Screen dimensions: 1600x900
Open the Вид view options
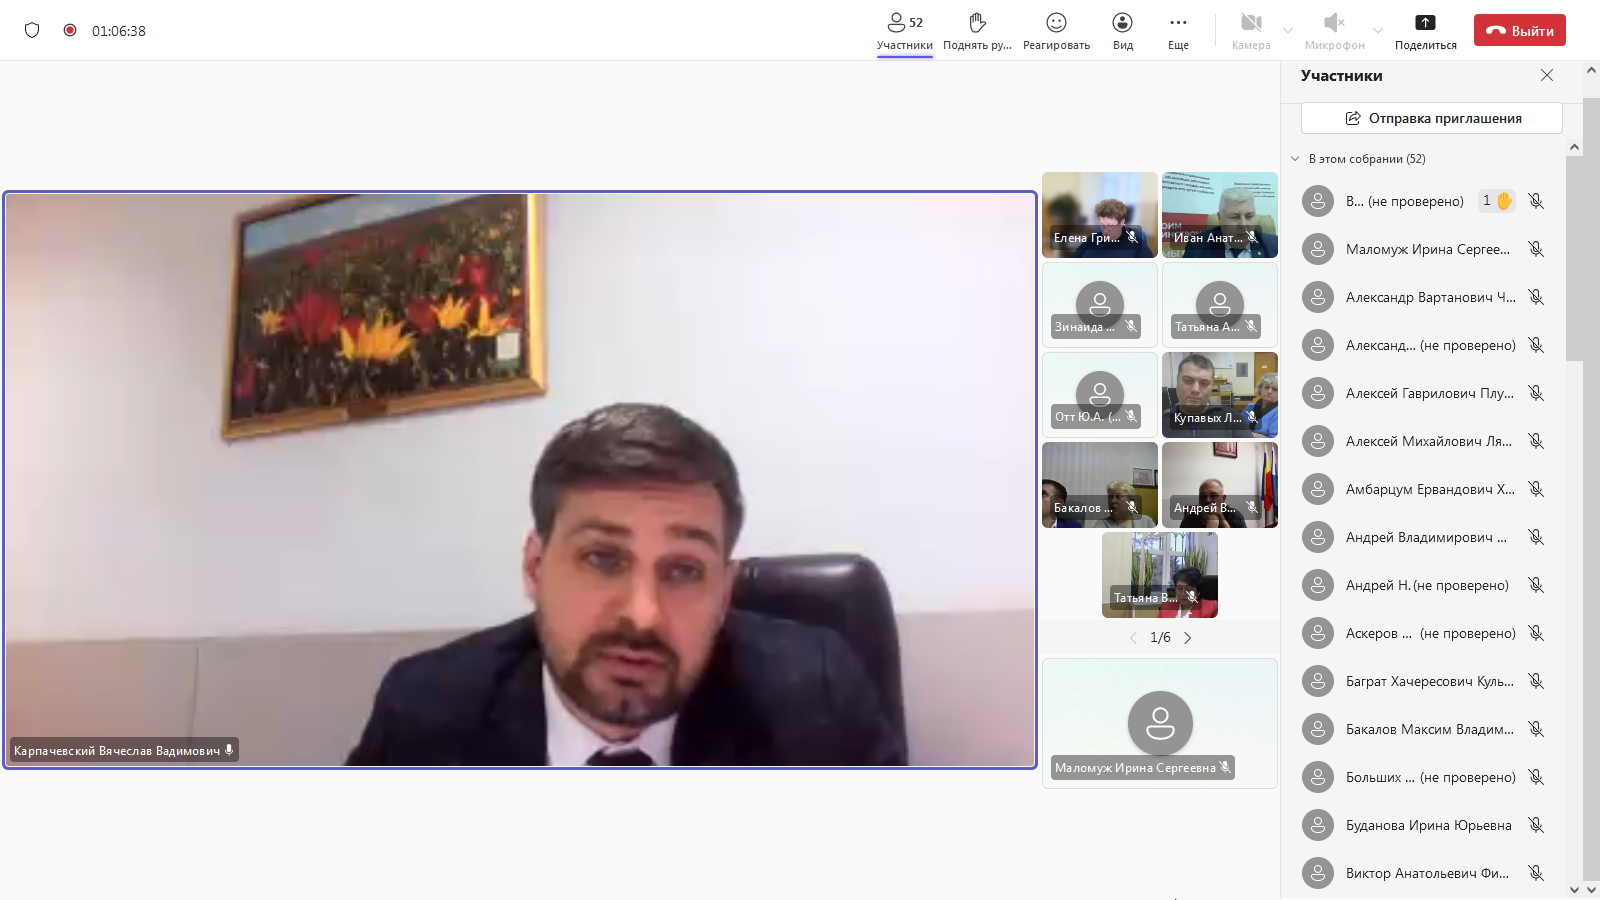(x=1123, y=23)
